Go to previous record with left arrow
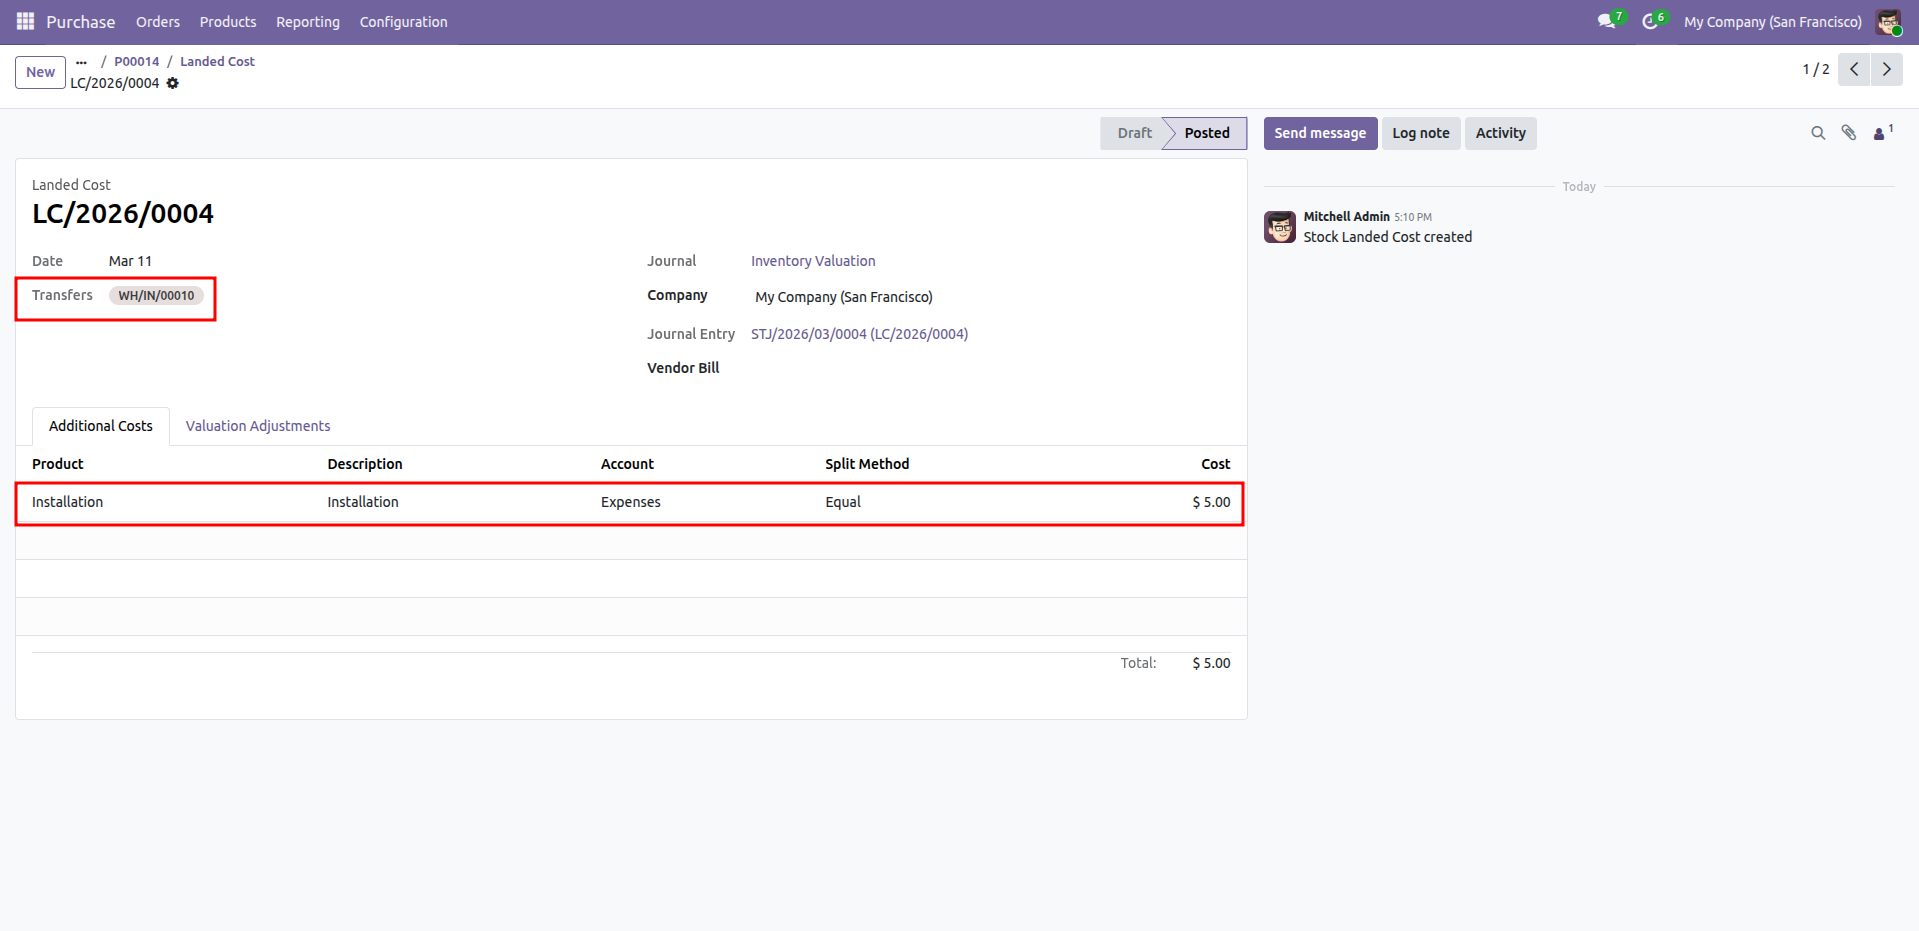 (x=1854, y=69)
